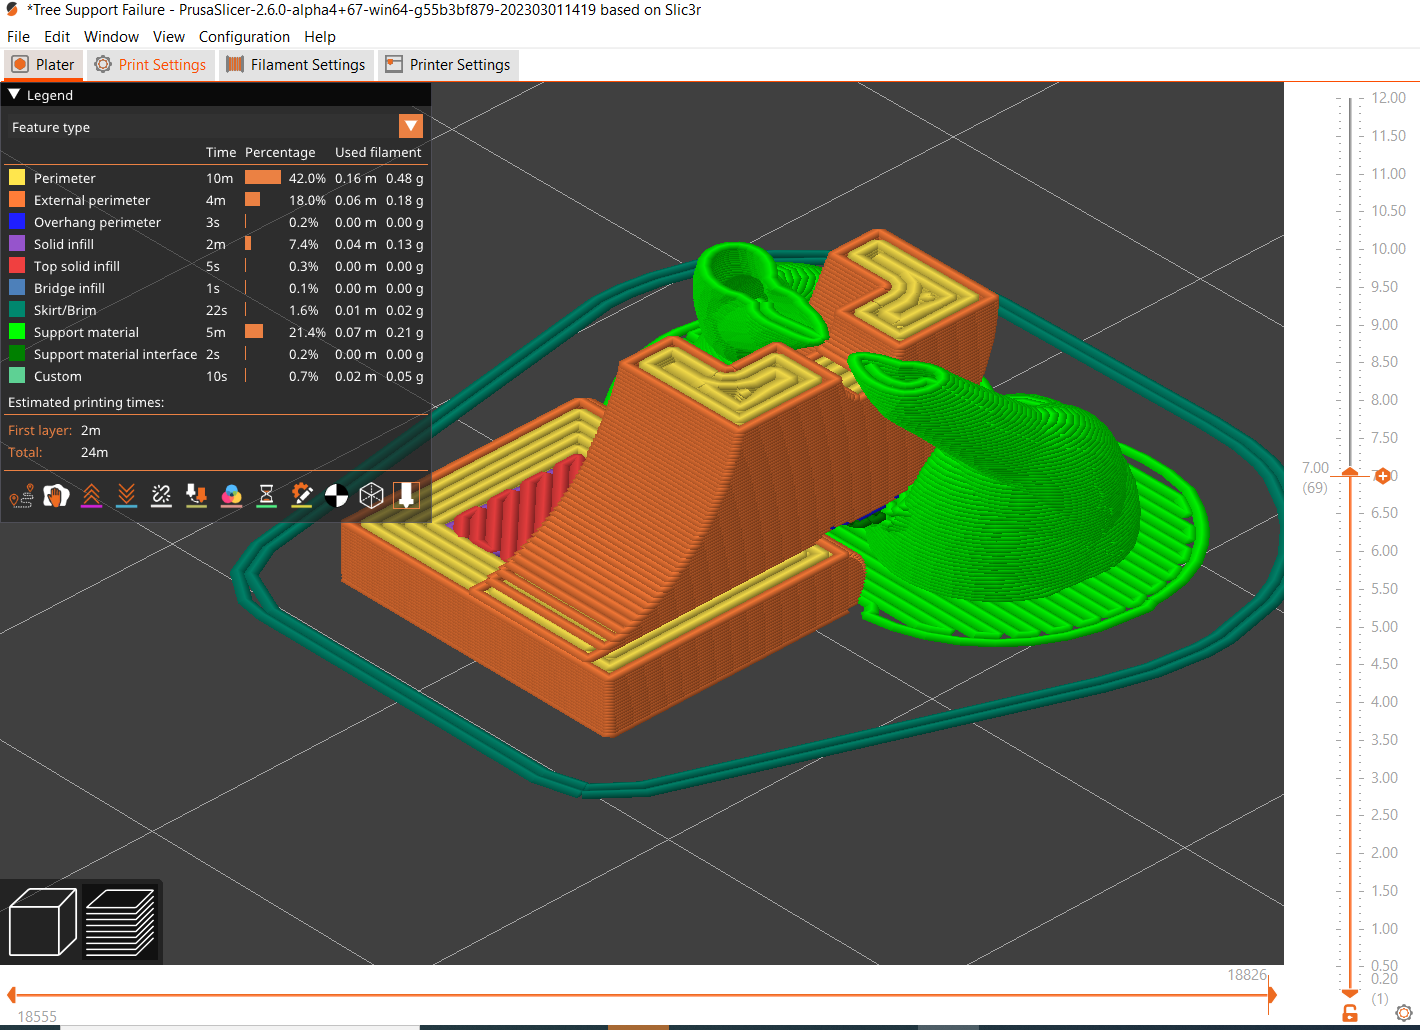Click the Plater tab icon
Viewport: 1420px width, 1030px height.
[x=20, y=64]
